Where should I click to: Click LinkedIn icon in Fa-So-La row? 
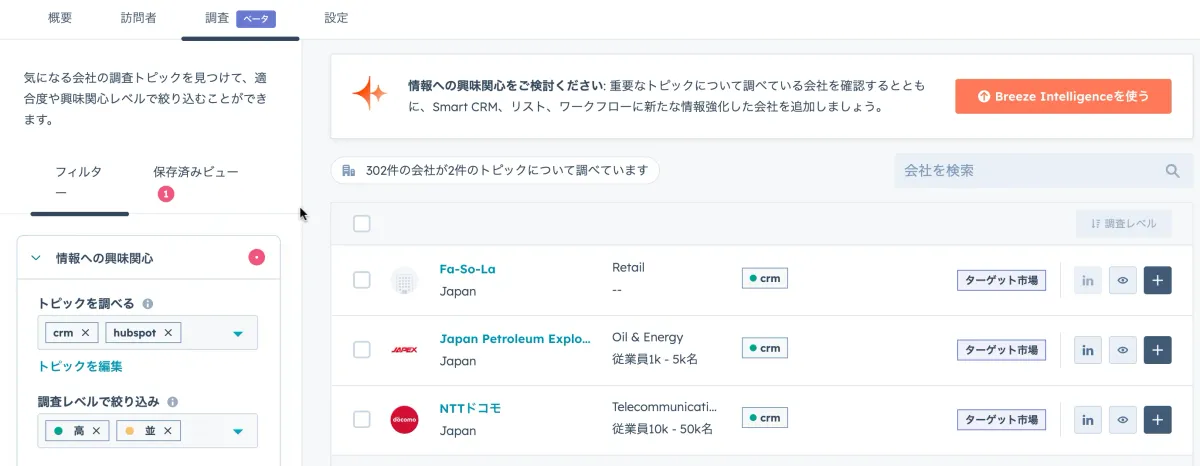(x=1087, y=281)
